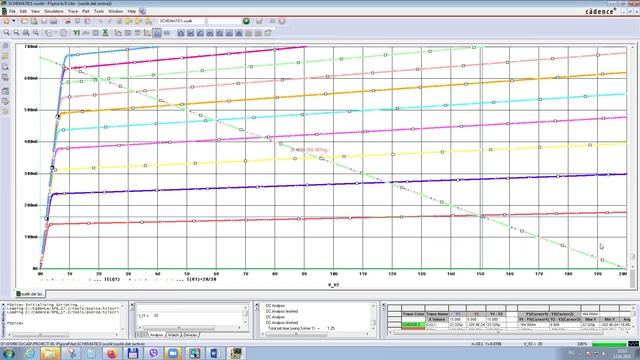Click the simulation output log horizontal scrollbar

click(317, 334)
